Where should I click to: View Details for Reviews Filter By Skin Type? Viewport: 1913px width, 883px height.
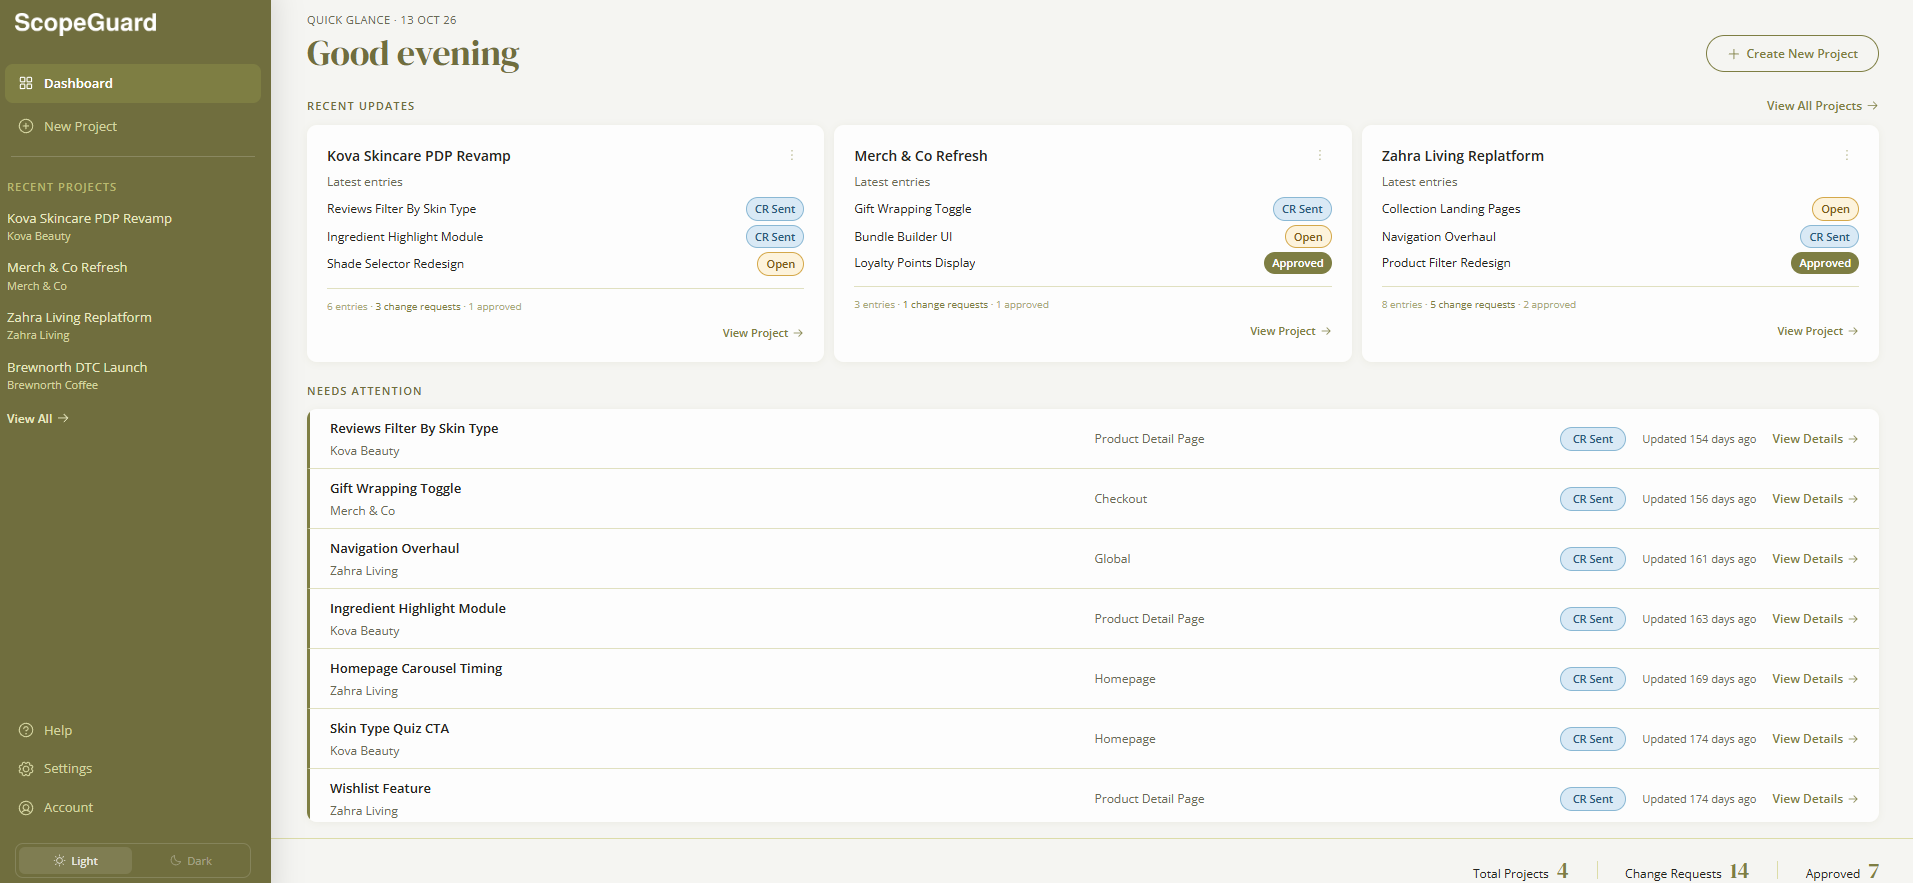(1815, 439)
